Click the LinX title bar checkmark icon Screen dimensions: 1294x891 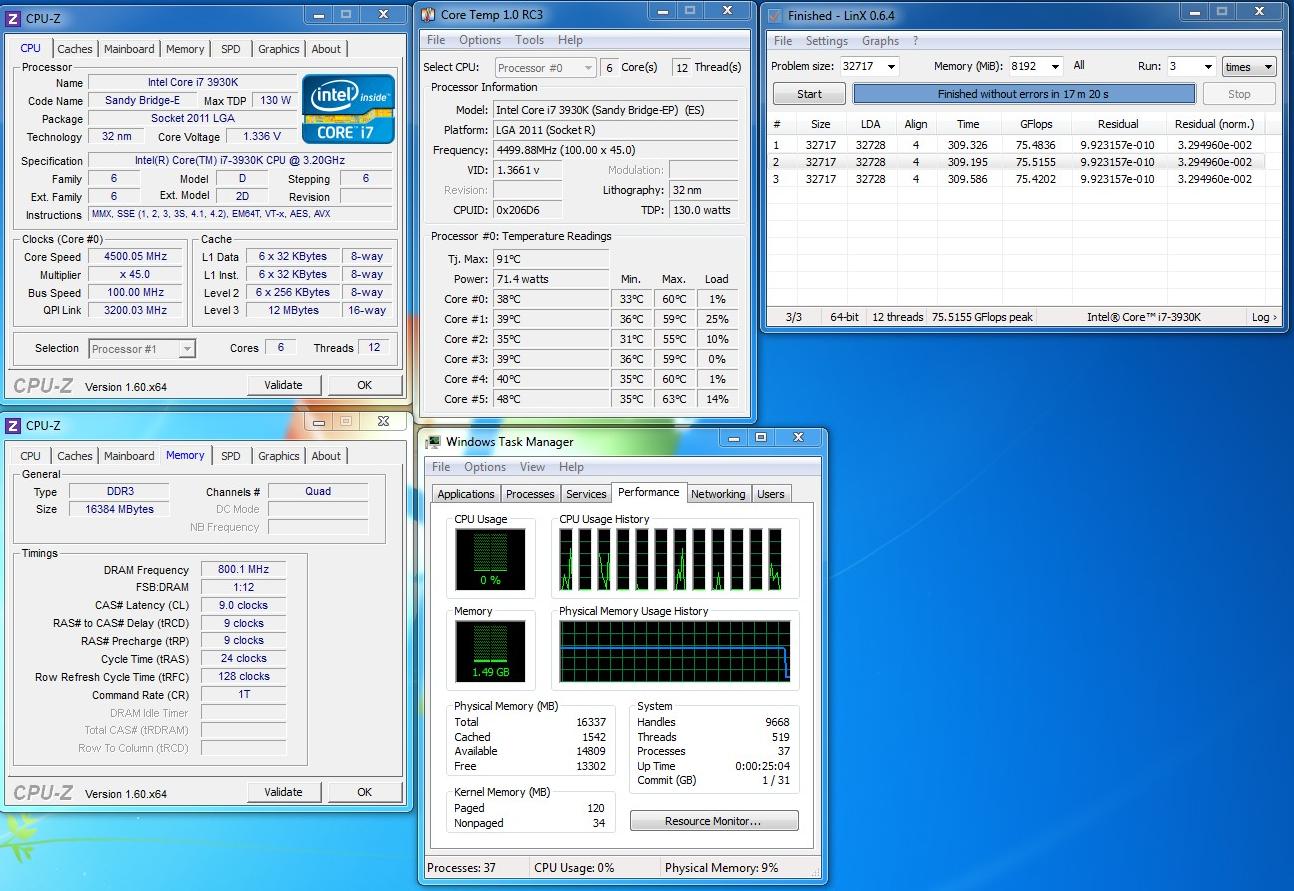coord(774,15)
